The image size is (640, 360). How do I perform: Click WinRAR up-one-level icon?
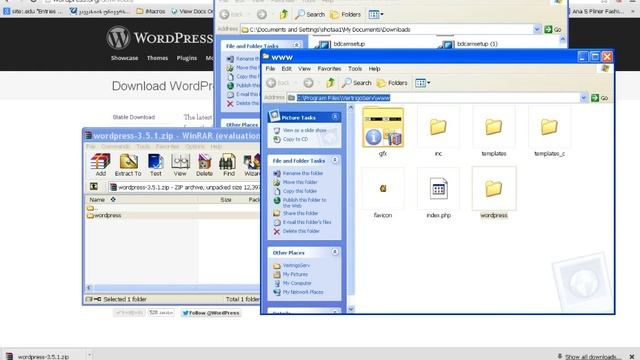[x=94, y=187]
